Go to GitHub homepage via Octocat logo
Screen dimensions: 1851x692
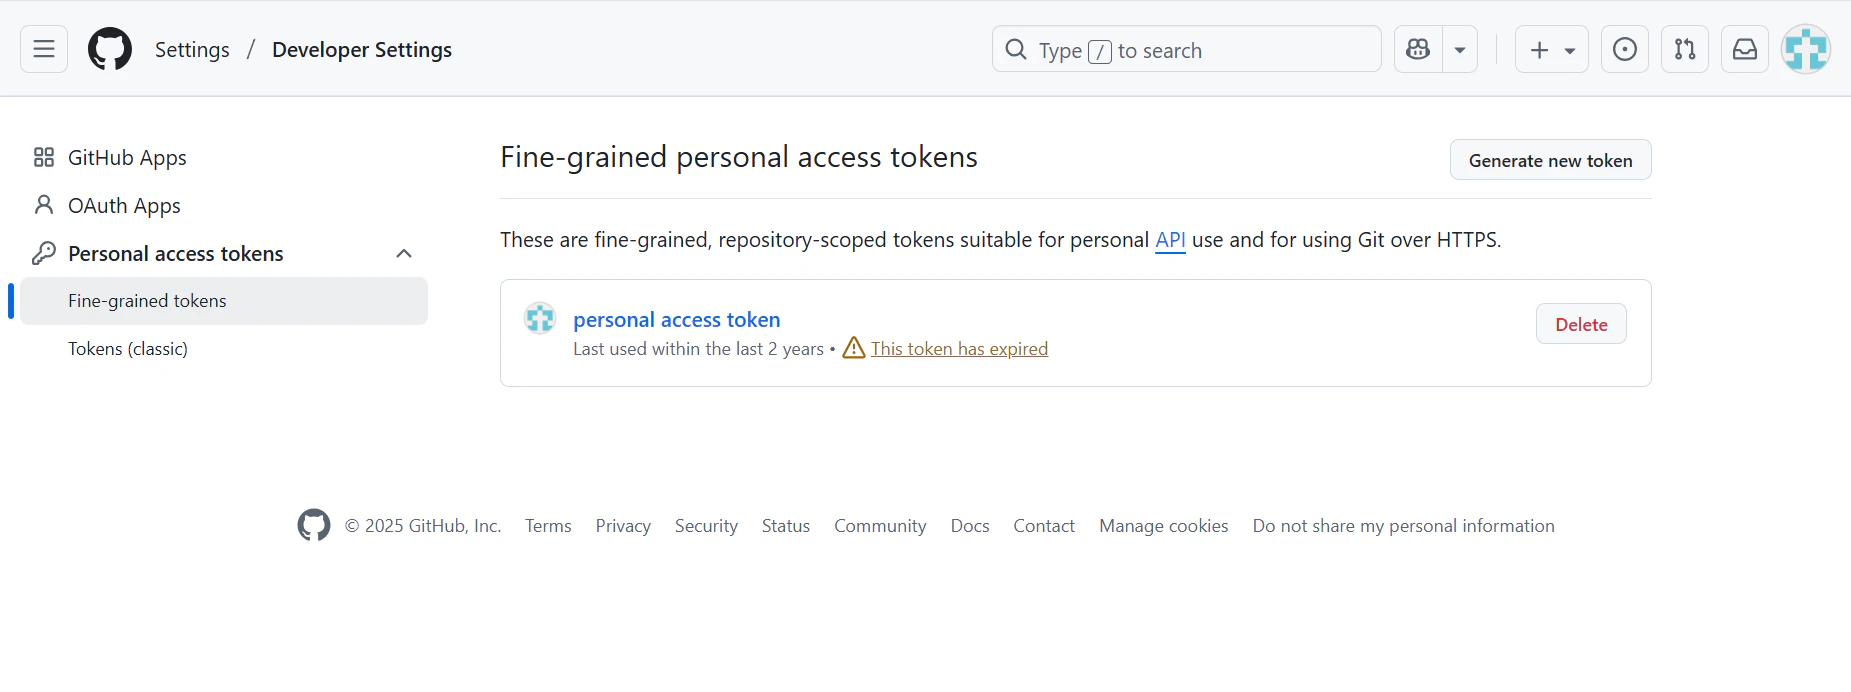coord(110,49)
